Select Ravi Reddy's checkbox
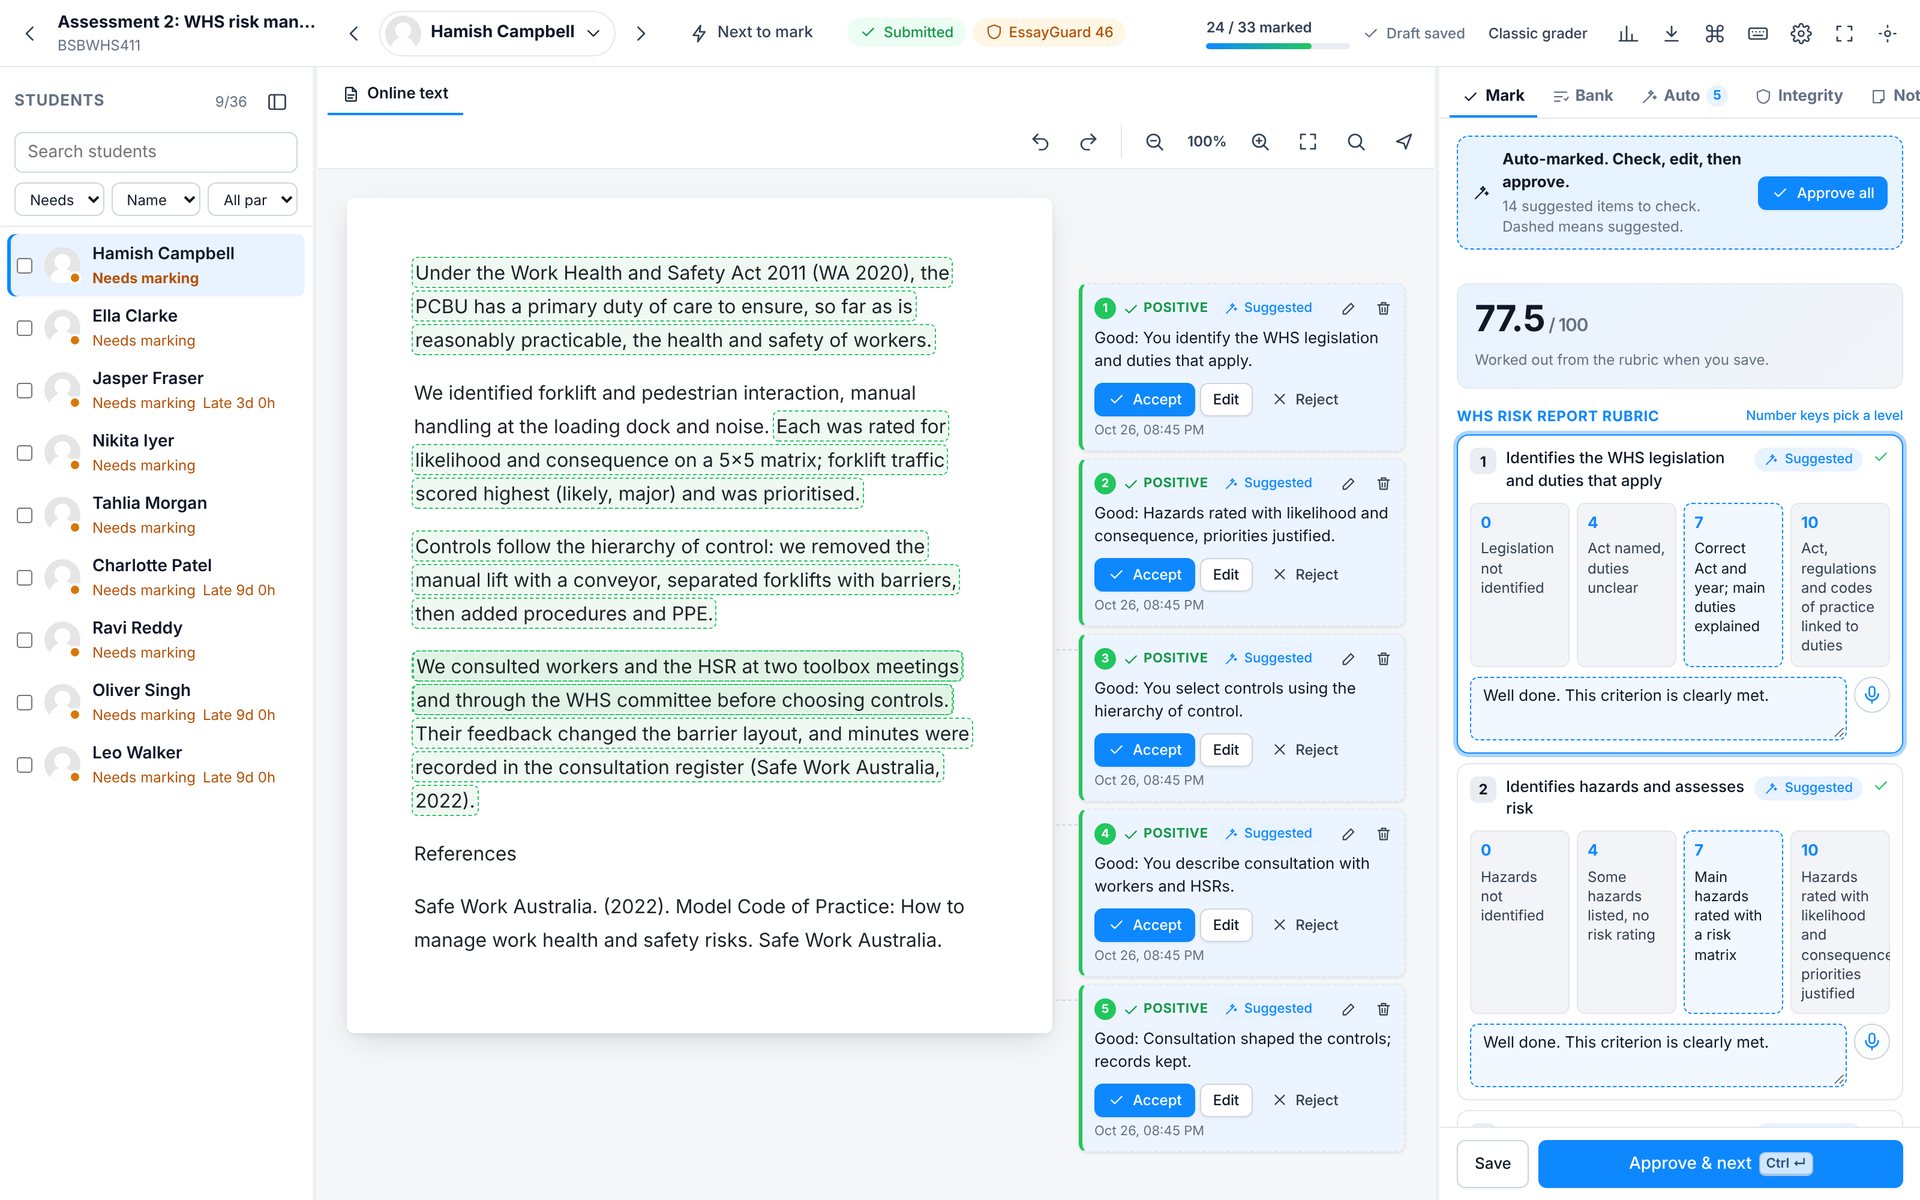The width and height of the screenshot is (1920, 1200). click(x=25, y=640)
